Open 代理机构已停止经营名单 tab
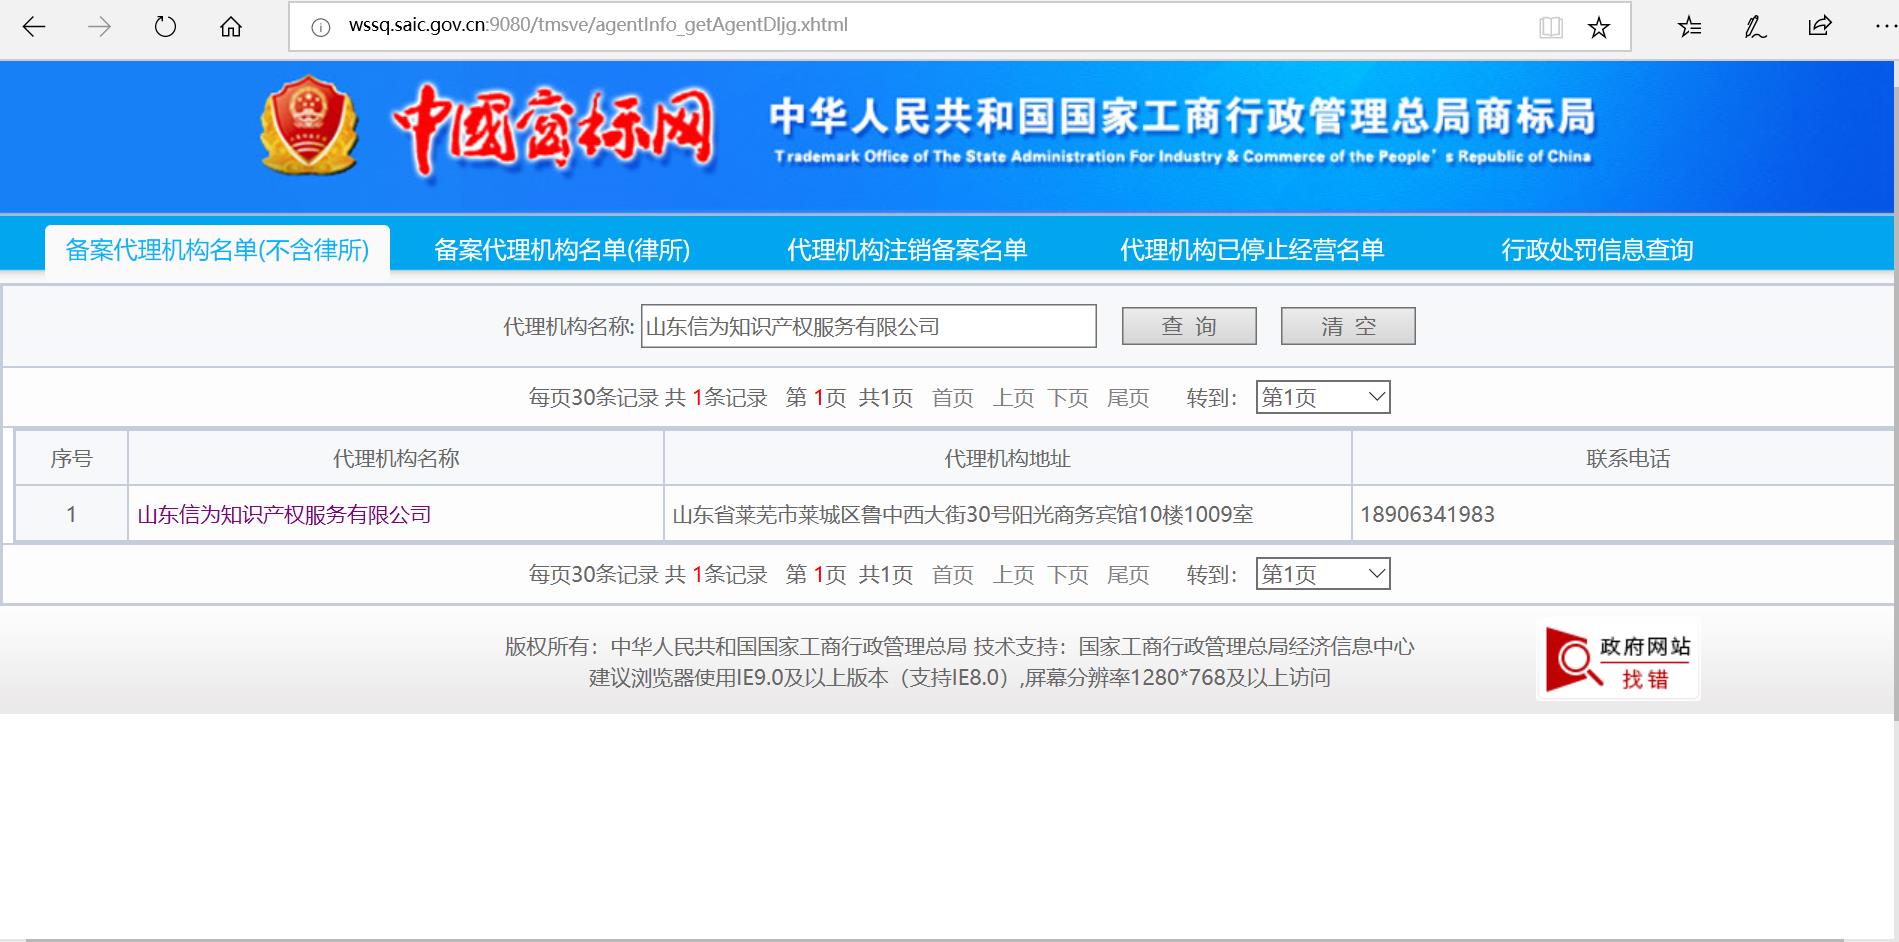1899x942 pixels. point(1252,250)
